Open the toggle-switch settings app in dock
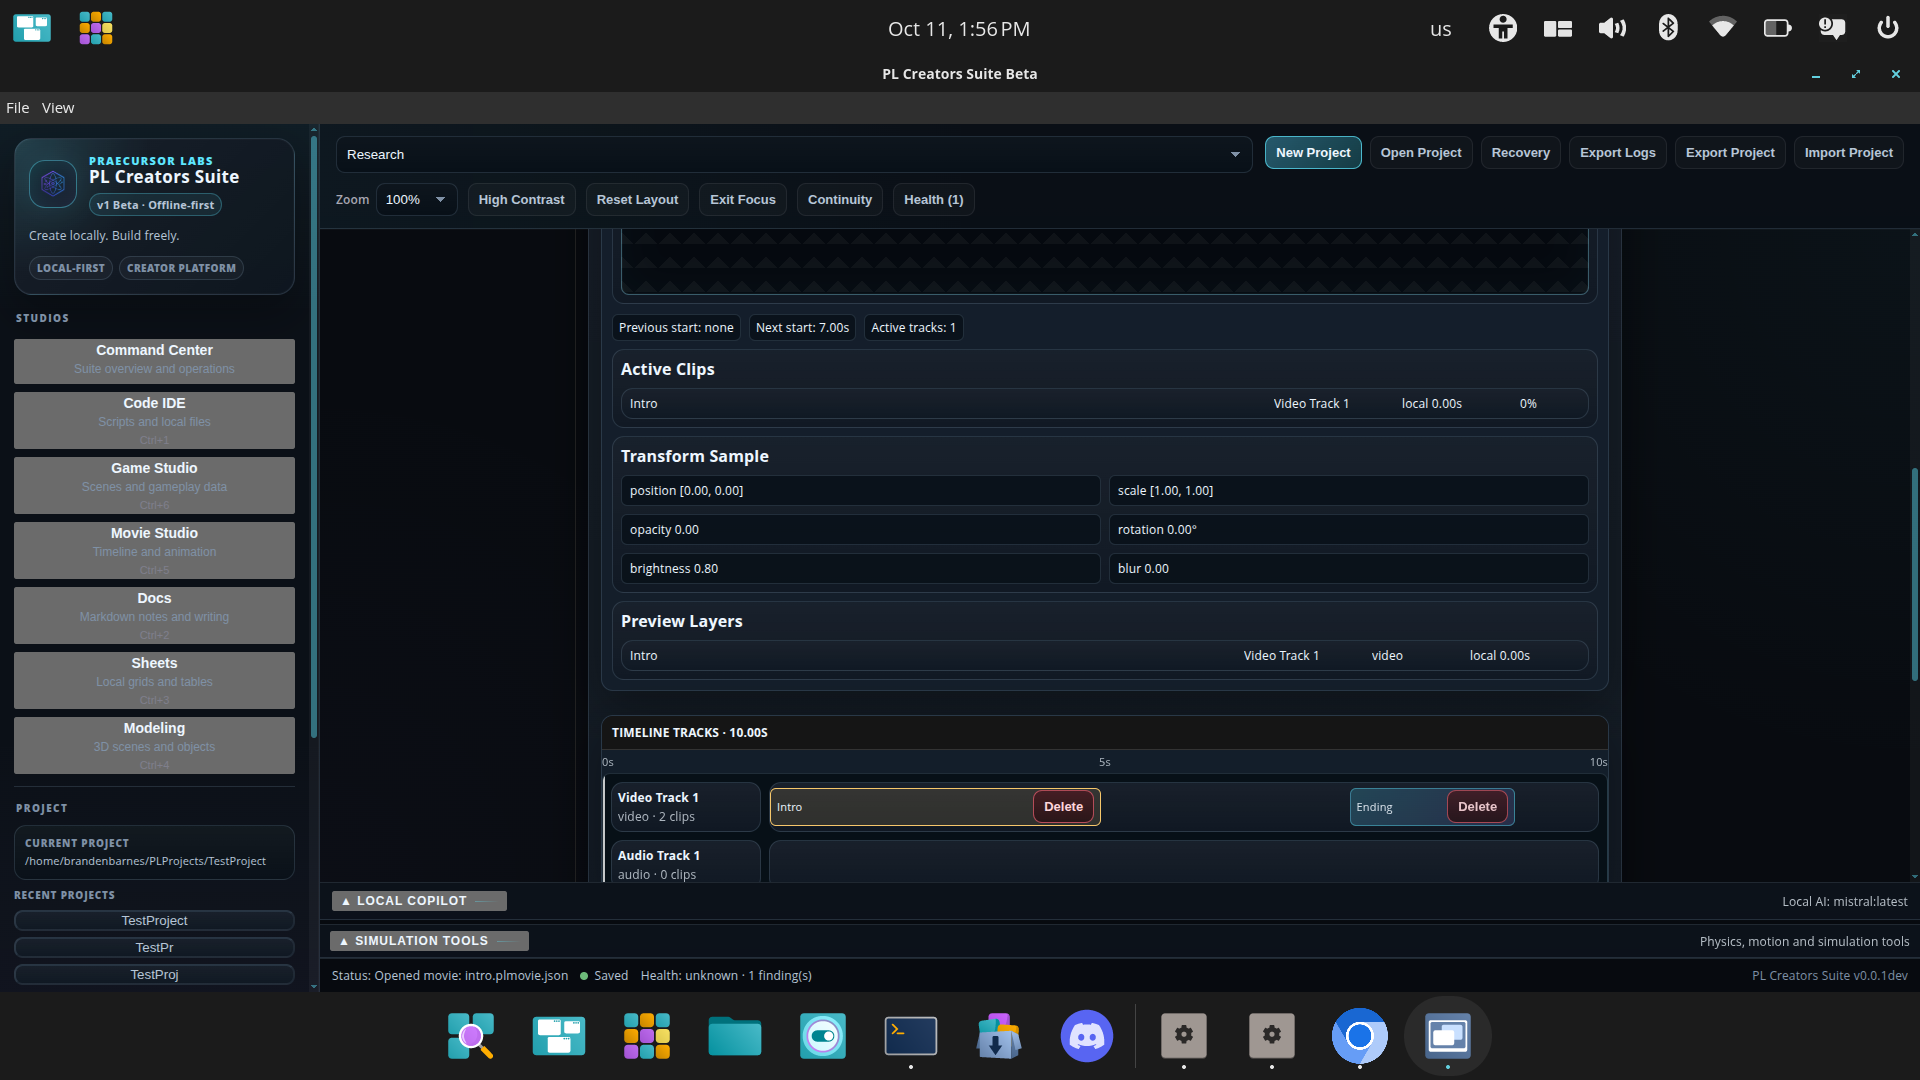Viewport: 1920px width, 1080px height. 823,1036
